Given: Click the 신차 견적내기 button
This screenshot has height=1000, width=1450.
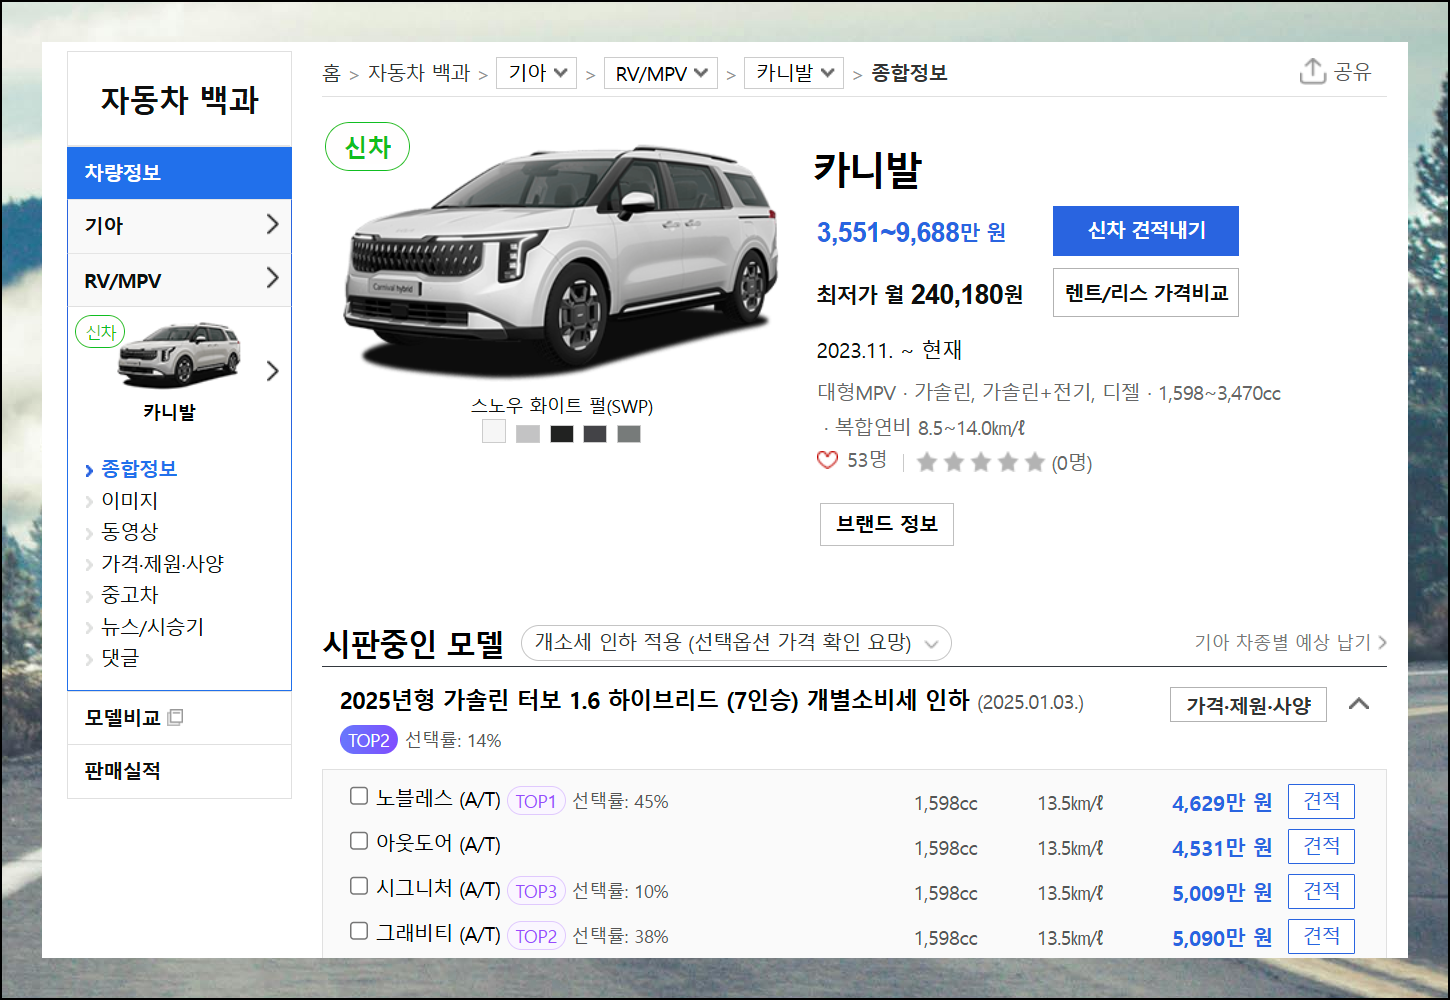Looking at the screenshot, I should (1146, 231).
